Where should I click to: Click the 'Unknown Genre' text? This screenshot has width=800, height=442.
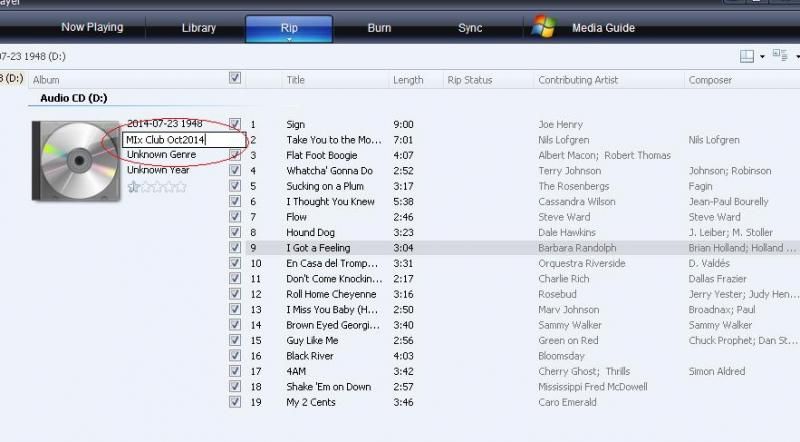(161, 155)
